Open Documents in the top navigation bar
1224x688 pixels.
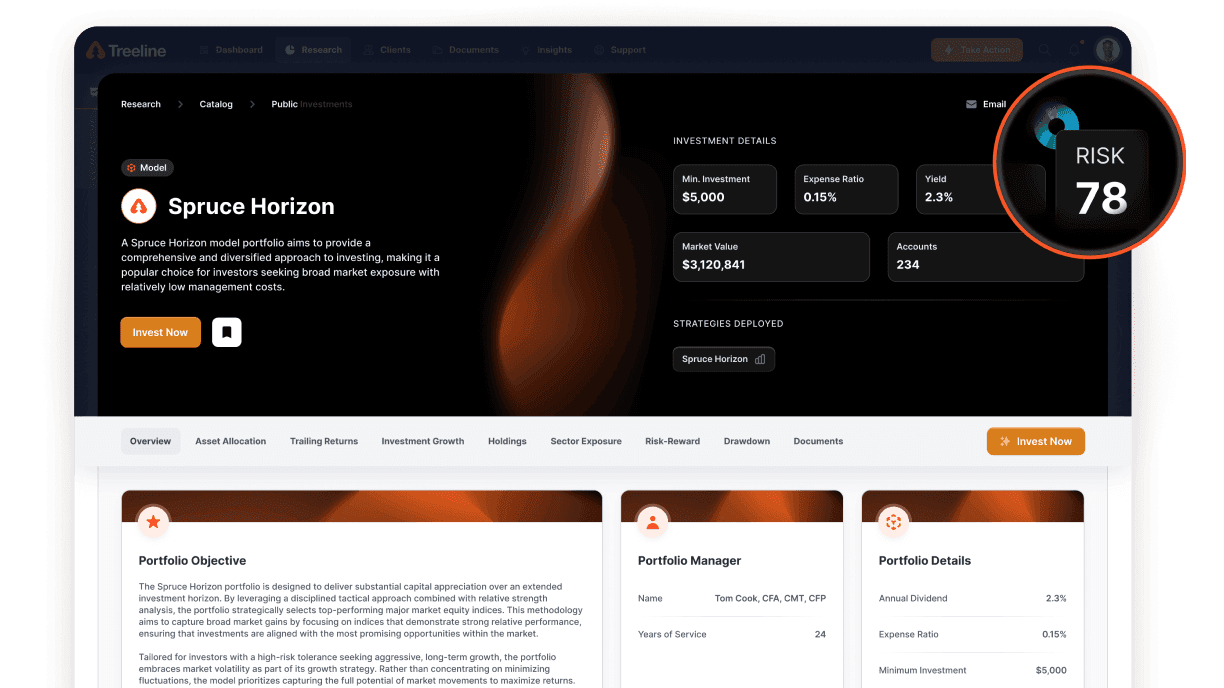coord(467,50)
